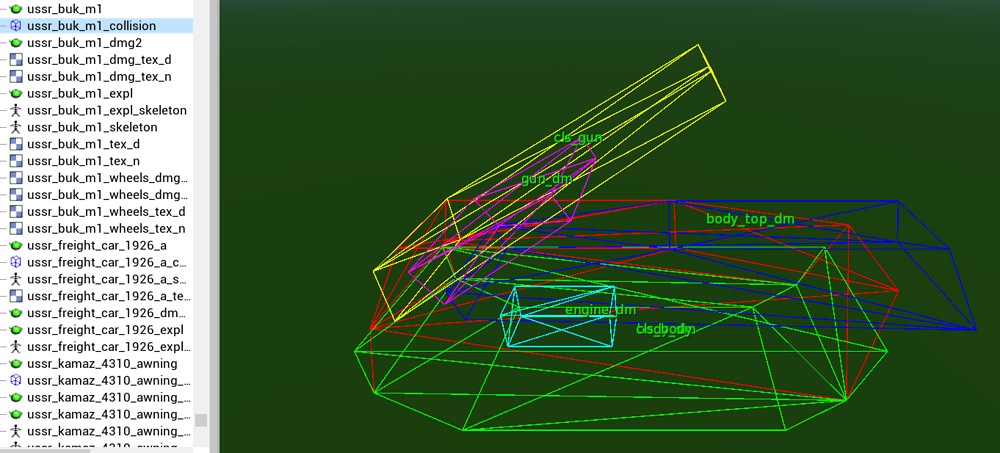The image size is (1000, 453).
Task: Choose the ussr_freight_car_1926_expl model entry
Action: [x=105, y=330]
